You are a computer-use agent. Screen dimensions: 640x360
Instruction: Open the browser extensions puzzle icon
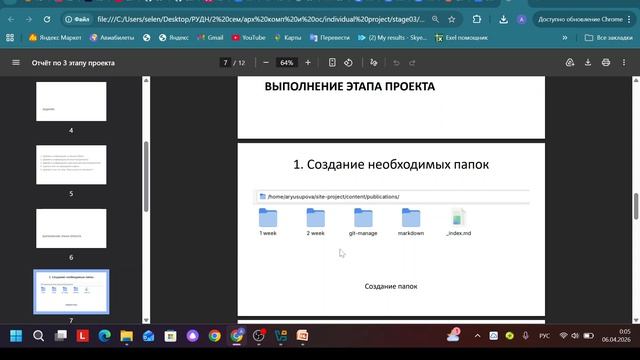point(477,19)
